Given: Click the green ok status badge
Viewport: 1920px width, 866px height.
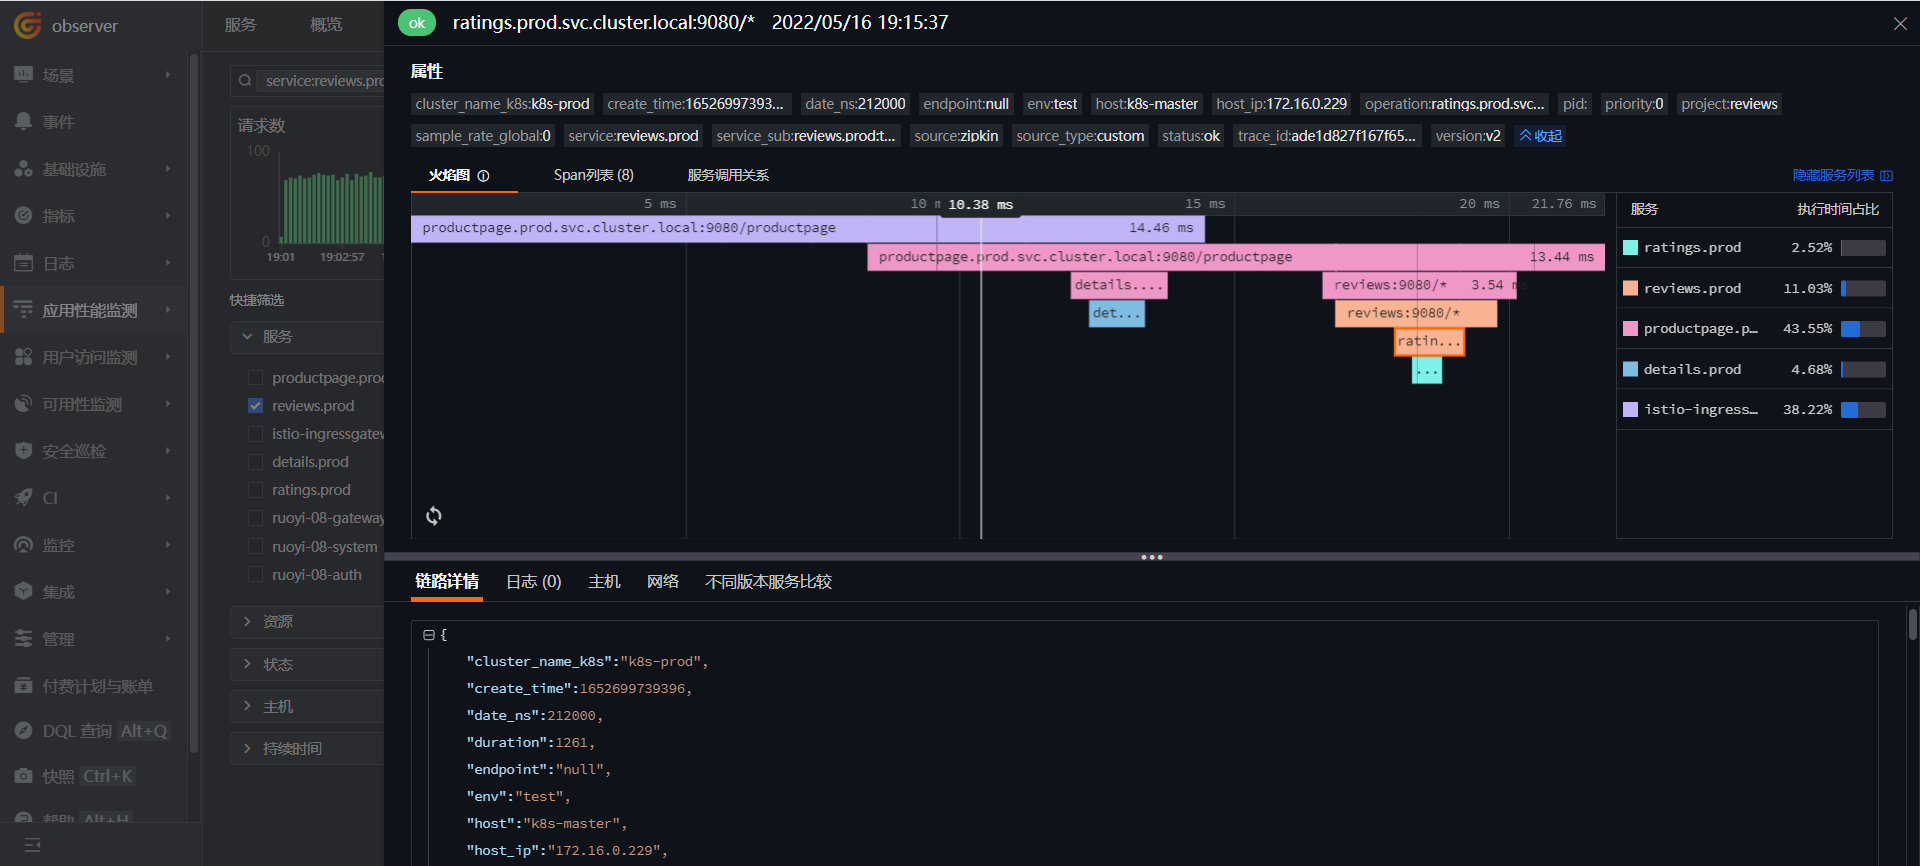Looking at the screenshot, I should point(417,23).
